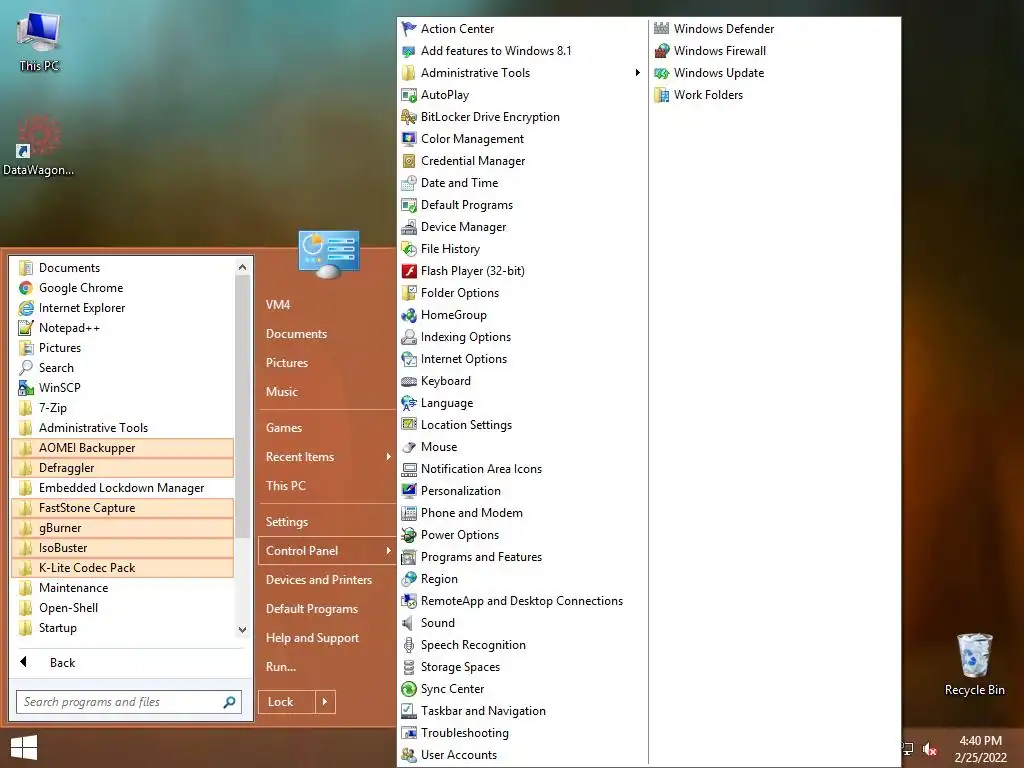This screenshot has width=1024, height=768.
Task: Click the programs list scroll down arrow
Action: pyautogui.click(x=242, y=630)
